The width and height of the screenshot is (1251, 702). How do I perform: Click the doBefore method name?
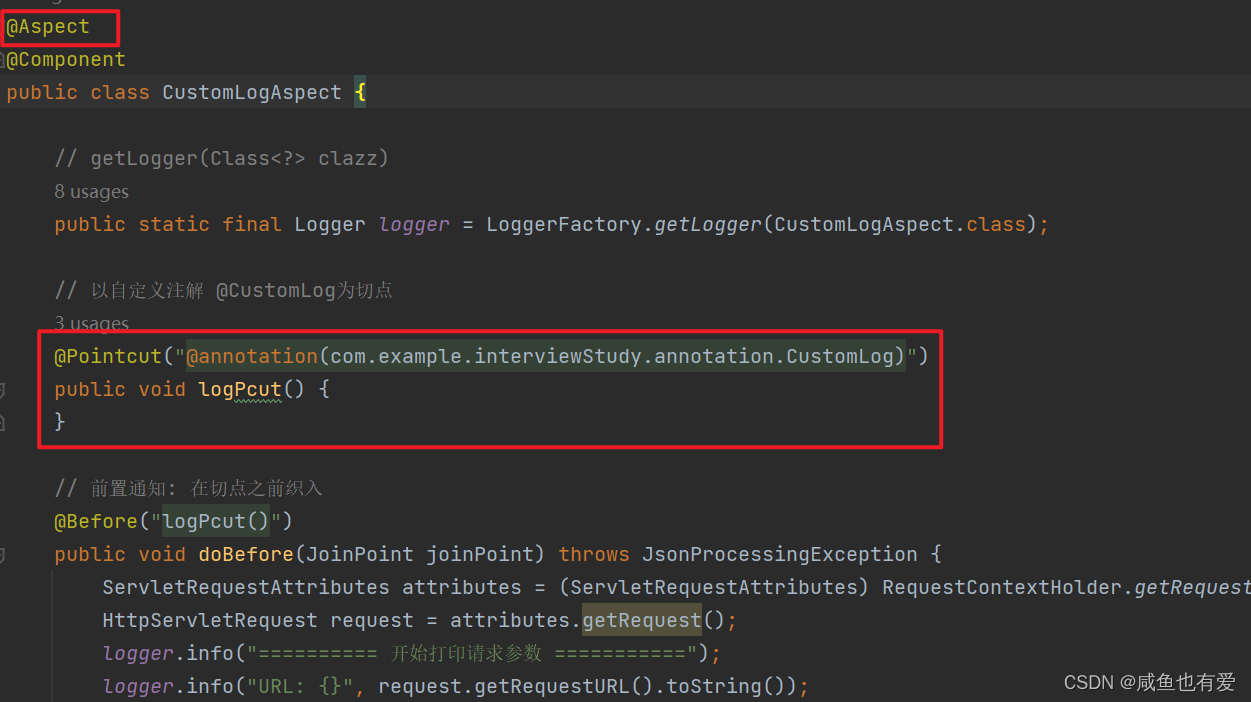(246, 554)
